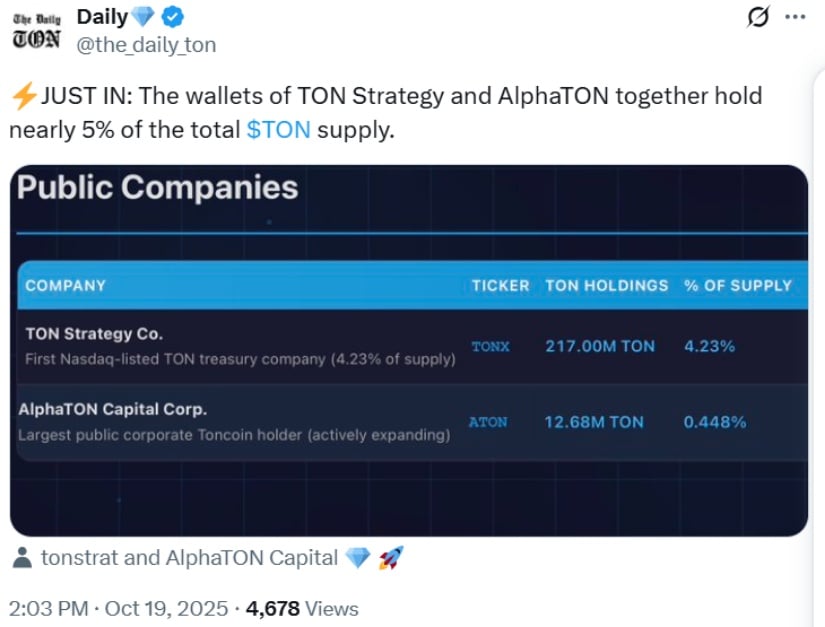Click the ATON ticker symbol
The image size is (825, 627).
pos(488,422)
